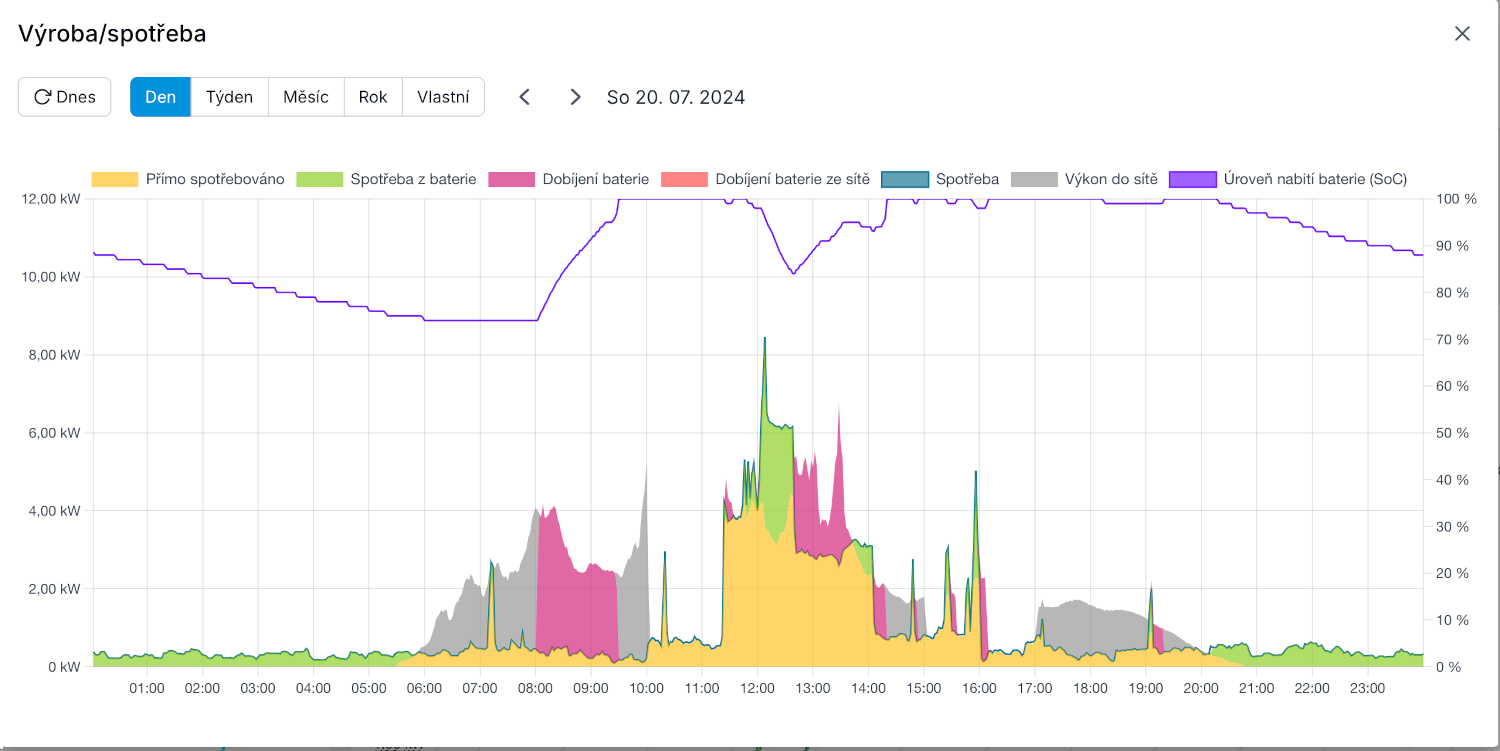Go to next day arrow
The image size is (1500, 751).
[575, 97]
